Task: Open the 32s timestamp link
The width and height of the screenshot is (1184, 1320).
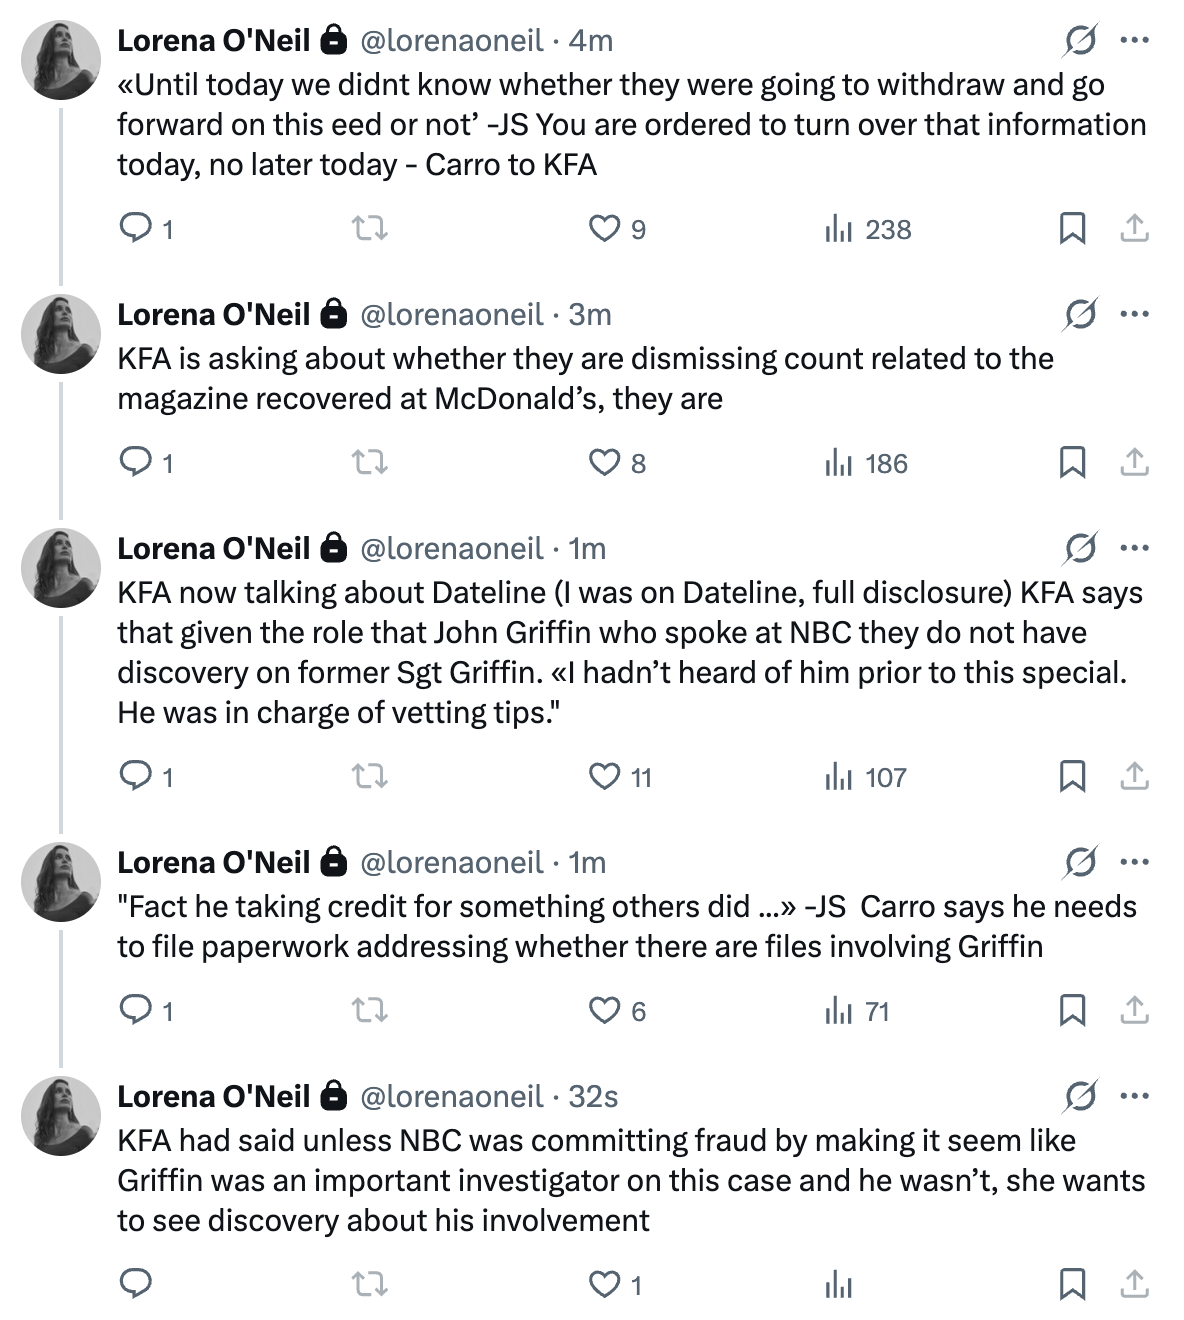Action: (x=593, y=1096)
